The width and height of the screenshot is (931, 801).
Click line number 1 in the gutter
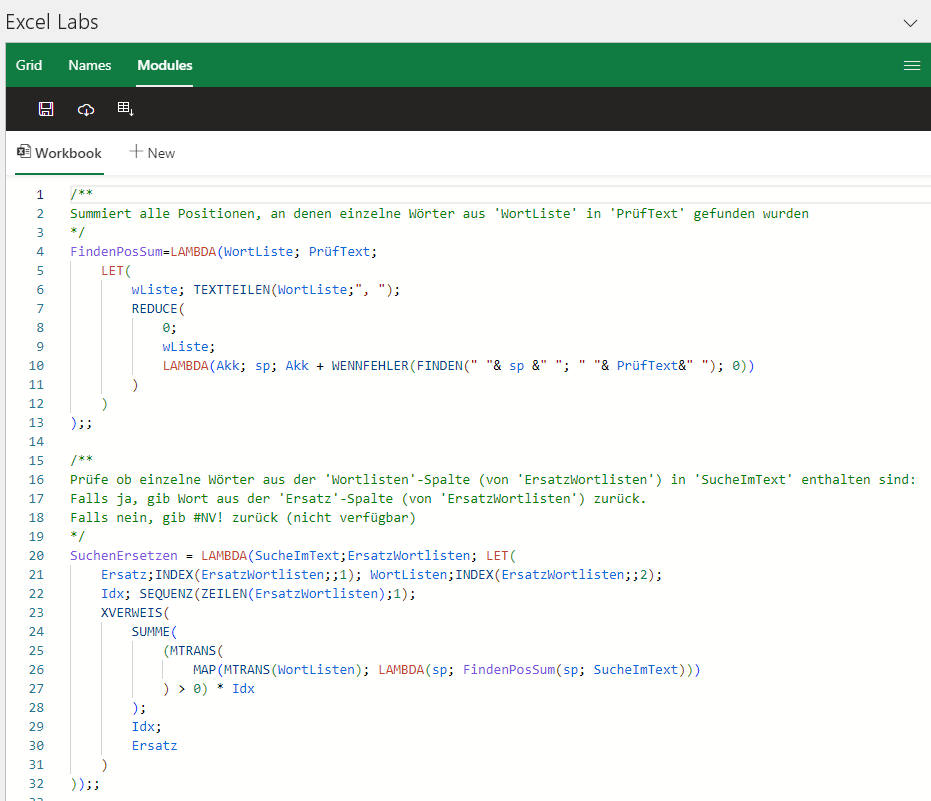40,195
